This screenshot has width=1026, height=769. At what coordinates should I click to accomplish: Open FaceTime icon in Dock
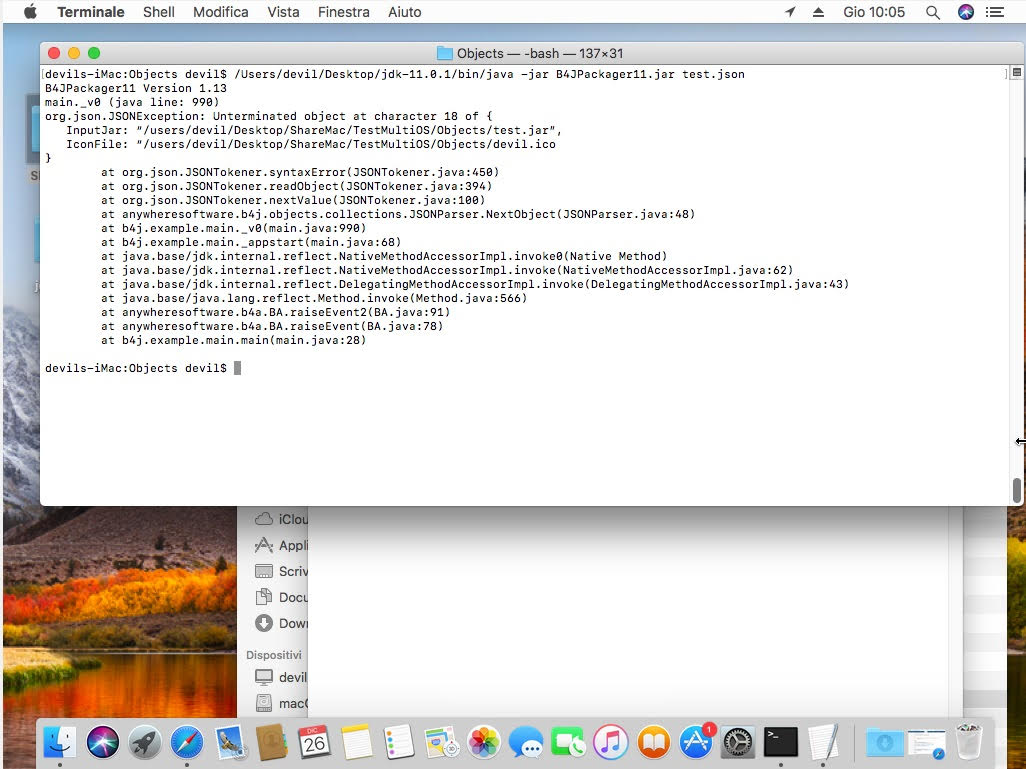[x=568, y=742]
